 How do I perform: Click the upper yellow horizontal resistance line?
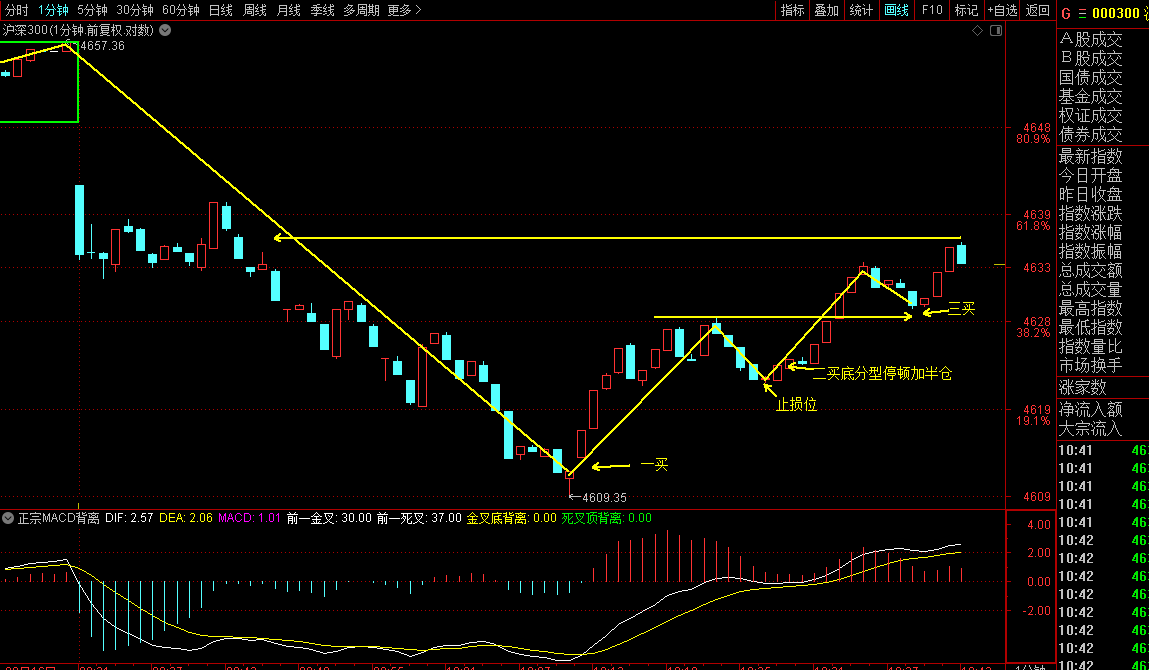pyautogui.click(x=620, y=238)
